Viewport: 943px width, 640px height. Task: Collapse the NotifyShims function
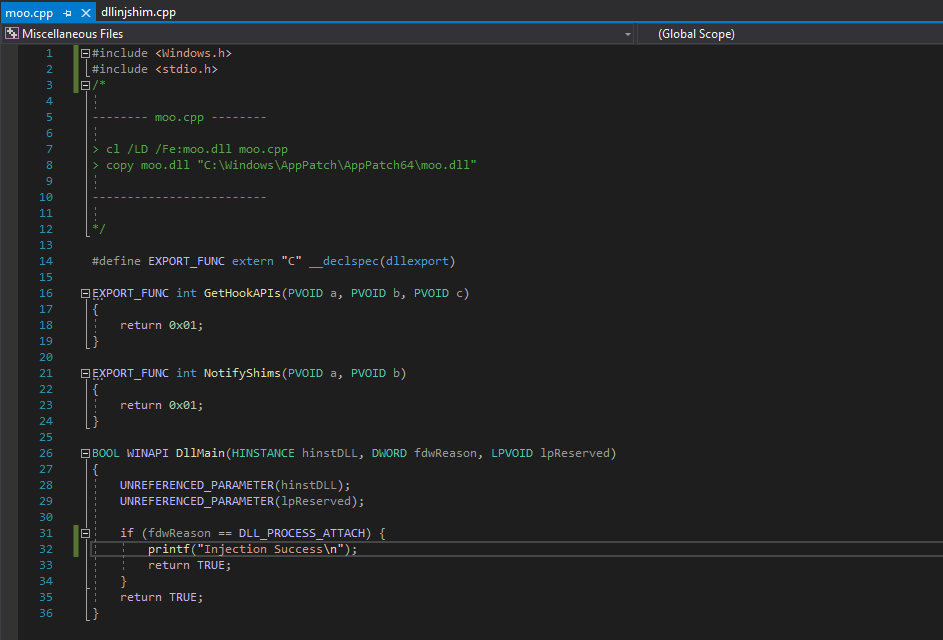85,373
